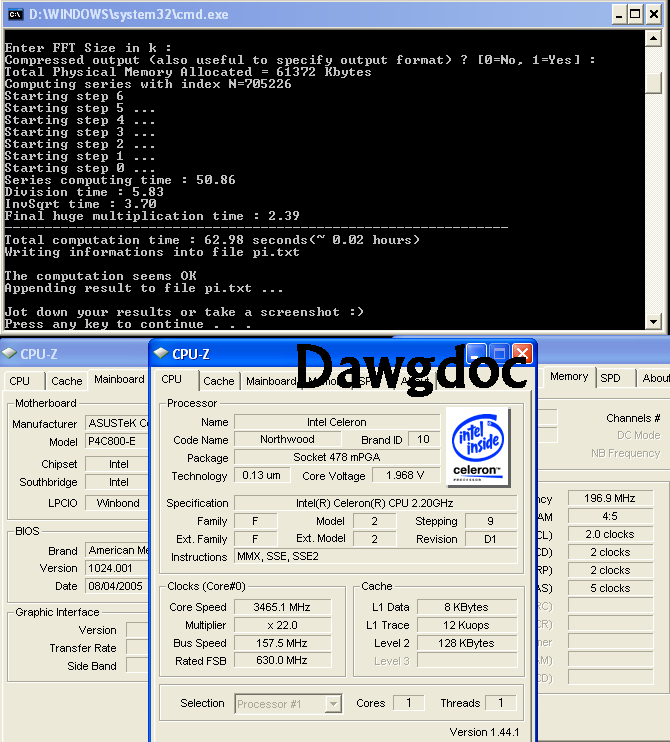Click the 4:5 FSB:DRAM ratio value
670x742 pixels.
point(610,516)
